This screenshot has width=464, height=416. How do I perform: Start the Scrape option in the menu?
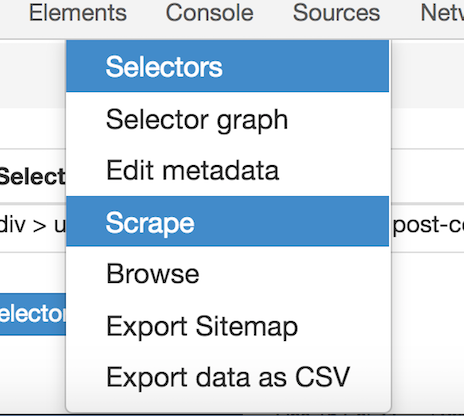[x=227, y=221]
